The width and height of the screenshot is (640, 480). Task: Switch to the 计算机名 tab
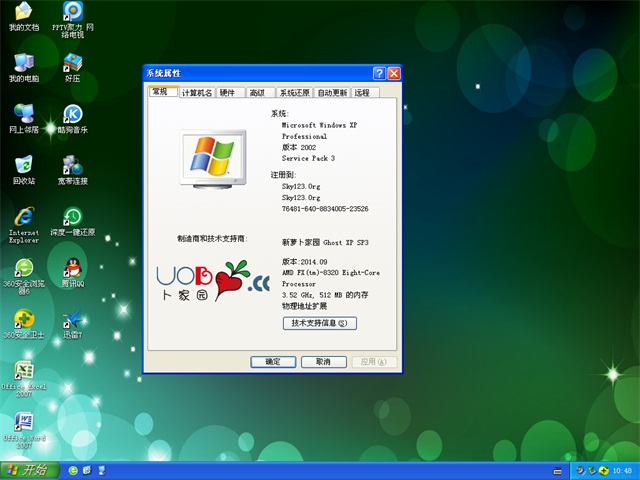tap(197, 93)
